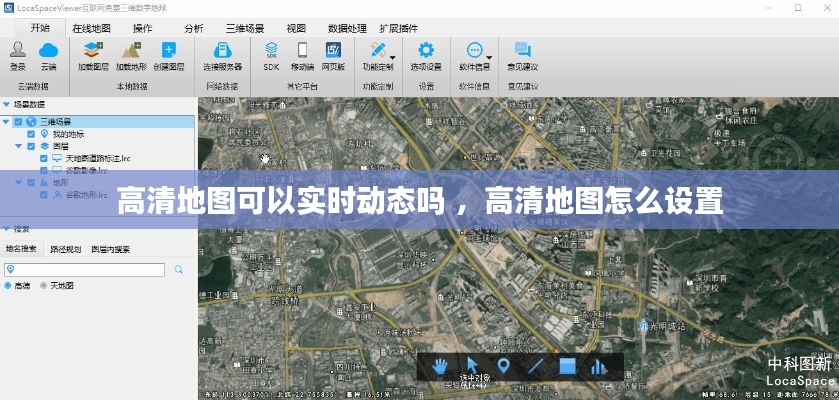Open the 功能定制 dropdown
Viewport: 839px width, 400px height.
point(393,57)
